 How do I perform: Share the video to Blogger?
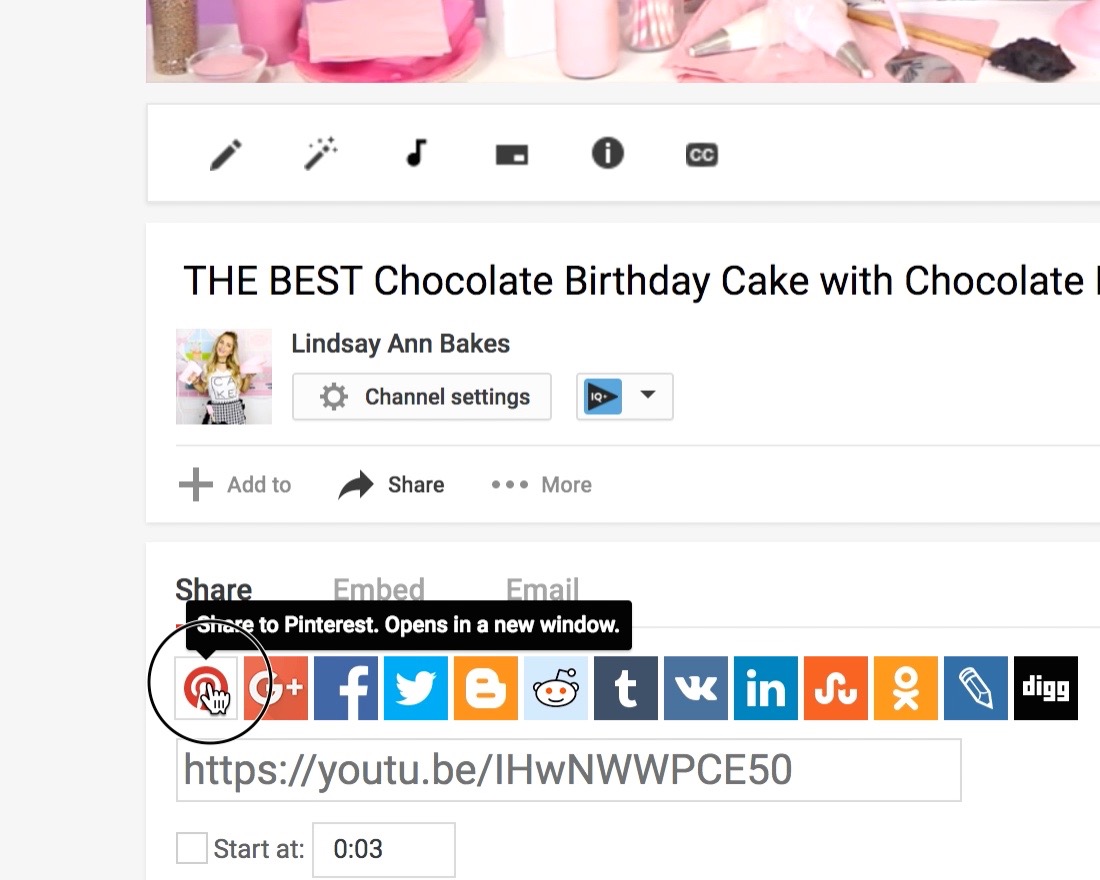coord(486,688)
